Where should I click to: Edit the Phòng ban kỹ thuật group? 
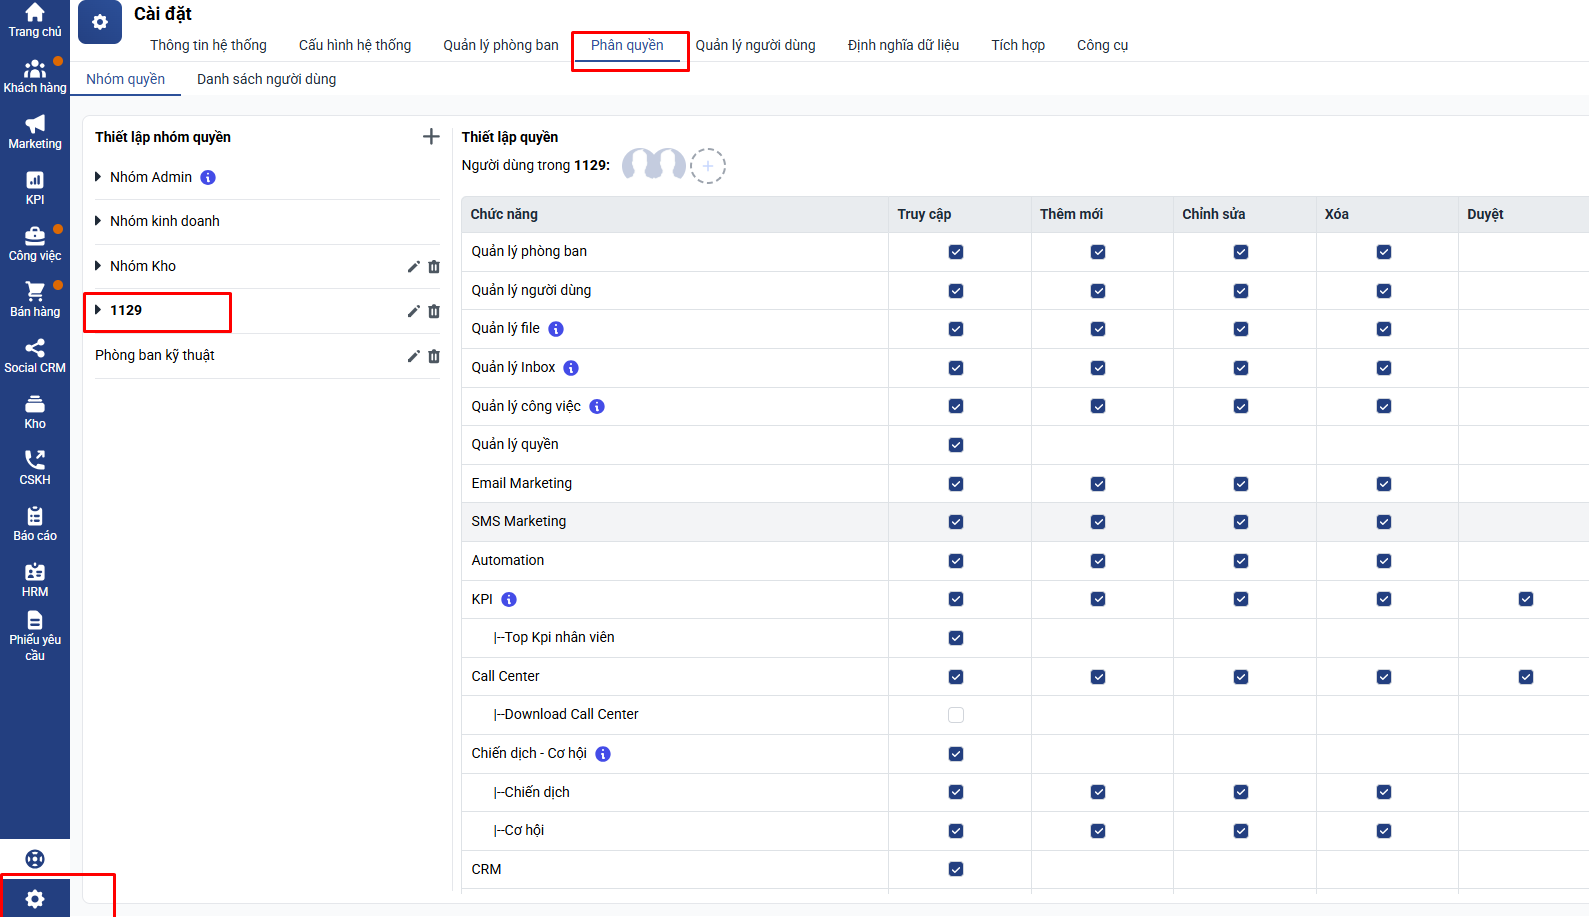[413, 356]
